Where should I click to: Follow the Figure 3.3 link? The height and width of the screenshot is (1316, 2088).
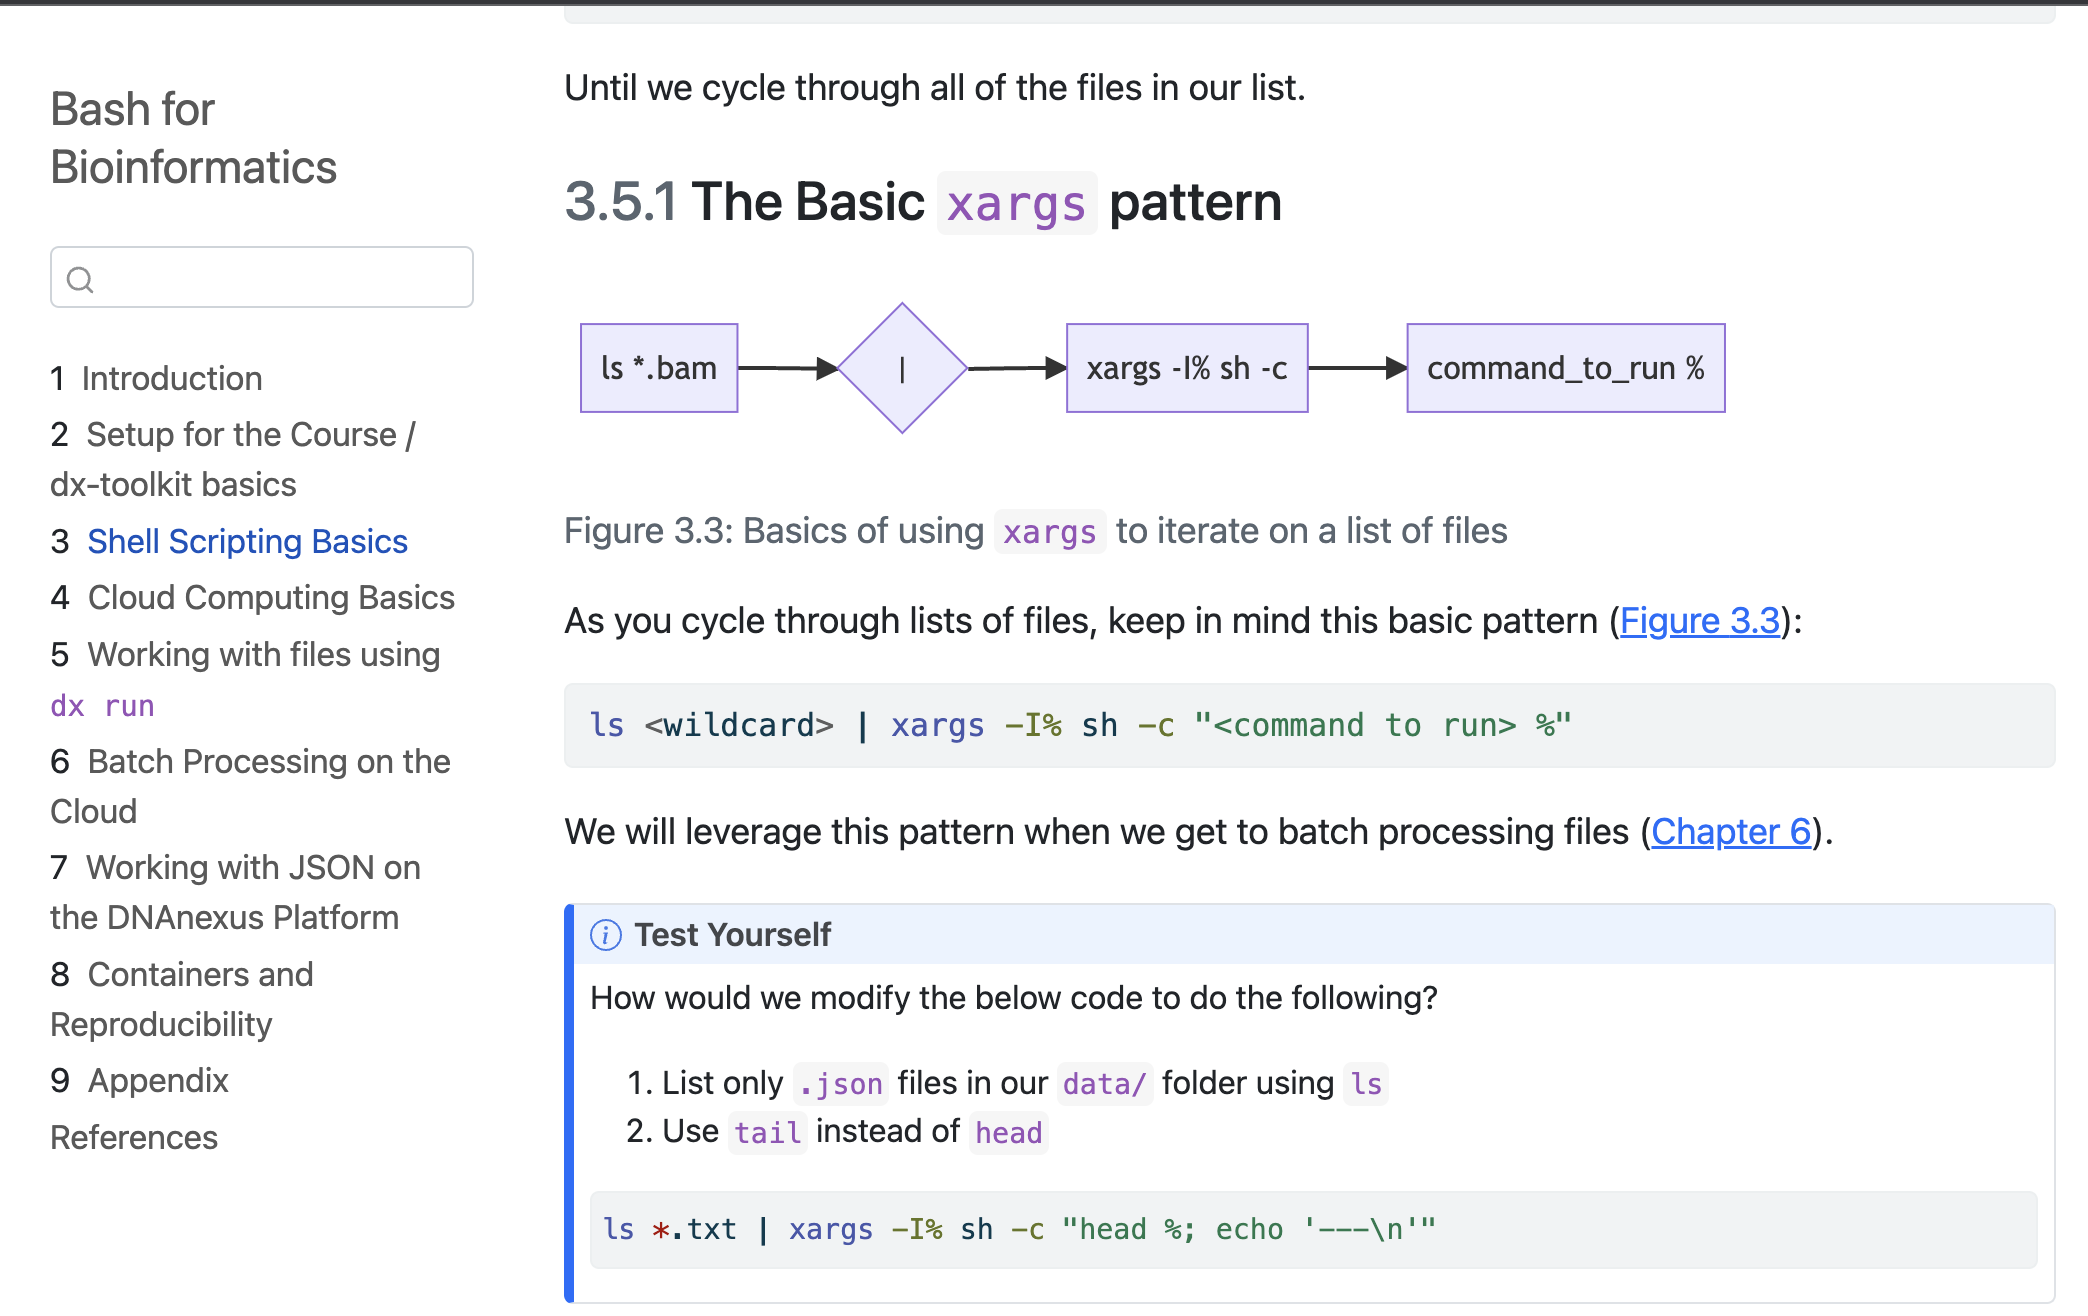(1699, 621)
